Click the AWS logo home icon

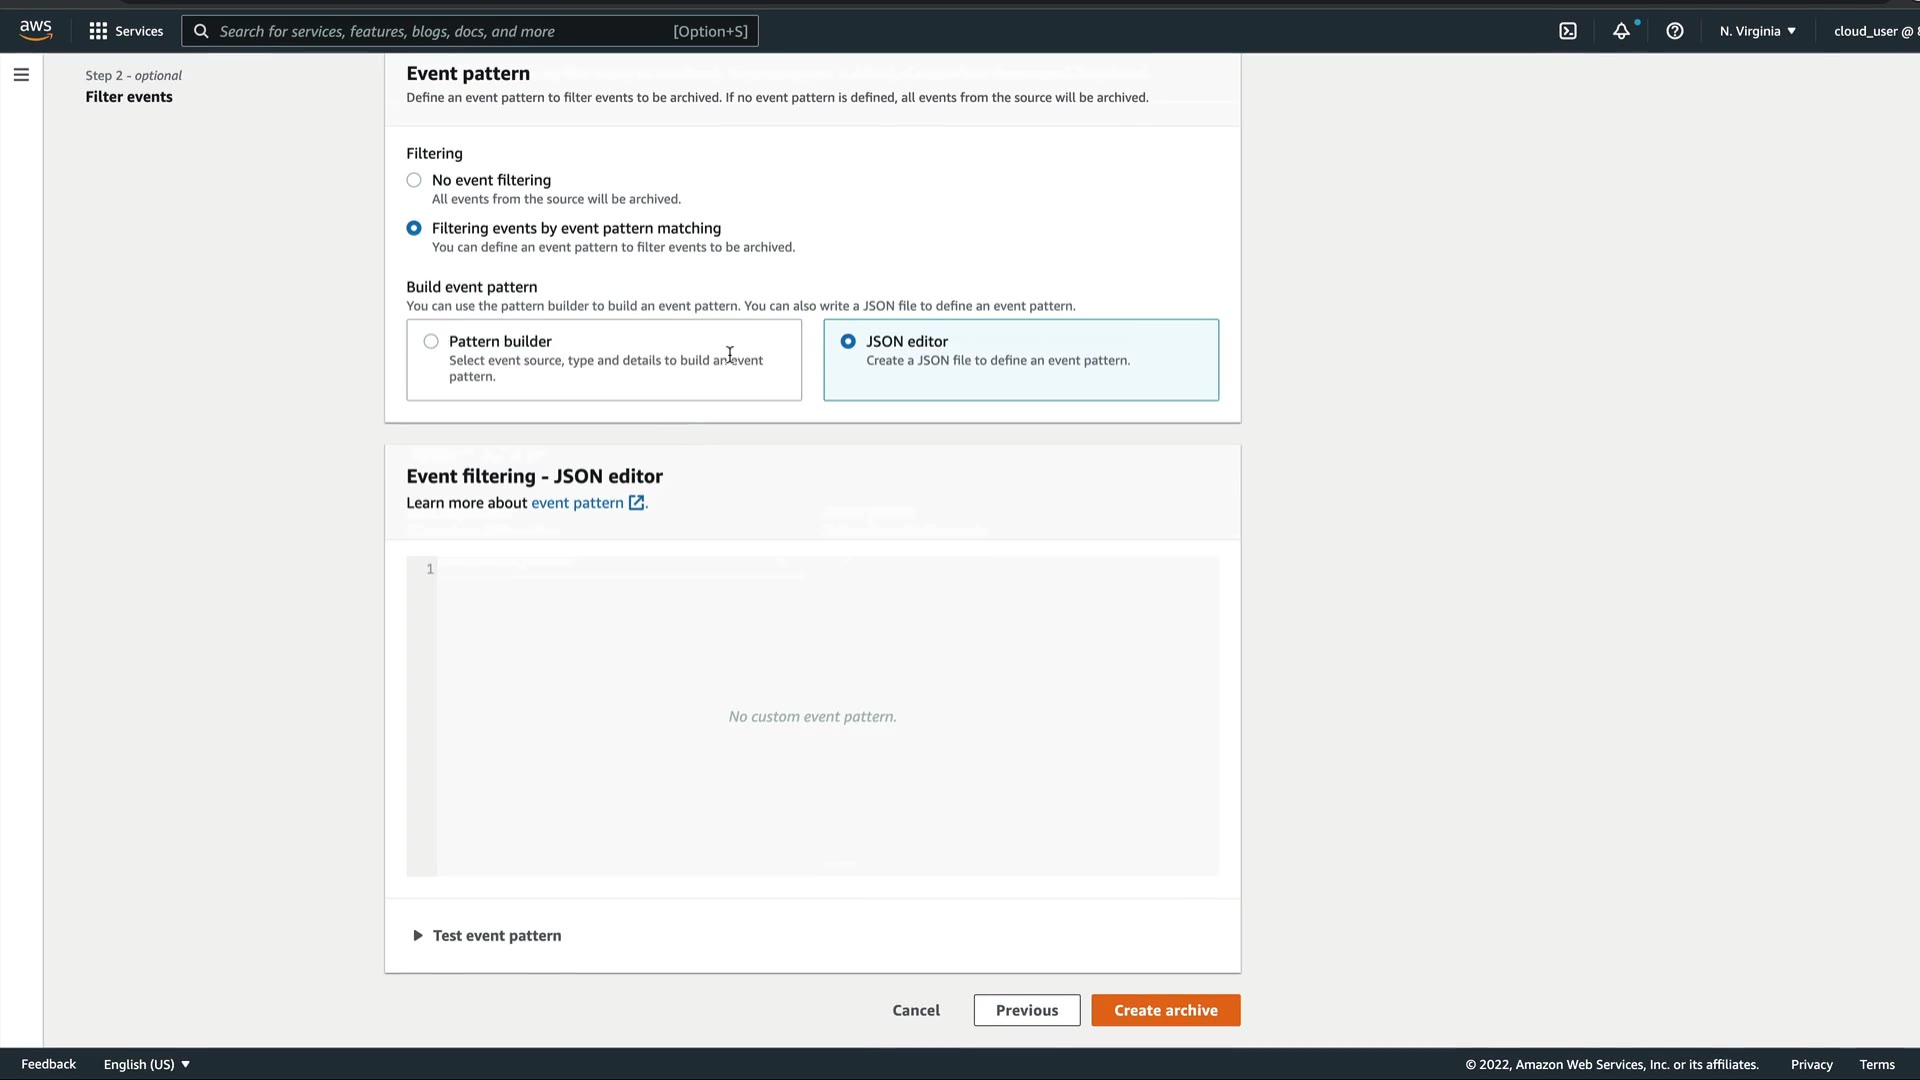pyautogui.click(x=35, y=30)
